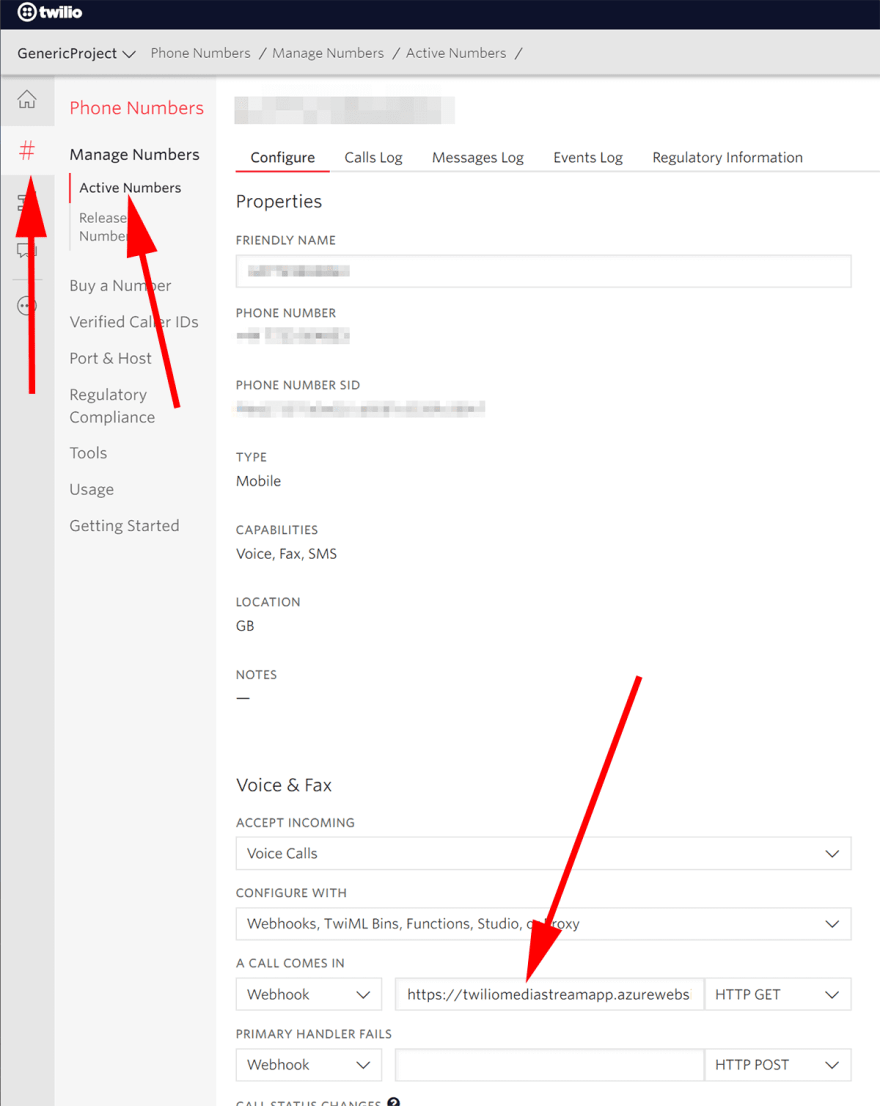Open Port & Host section

pyautogui.click(x=110, y=358)
